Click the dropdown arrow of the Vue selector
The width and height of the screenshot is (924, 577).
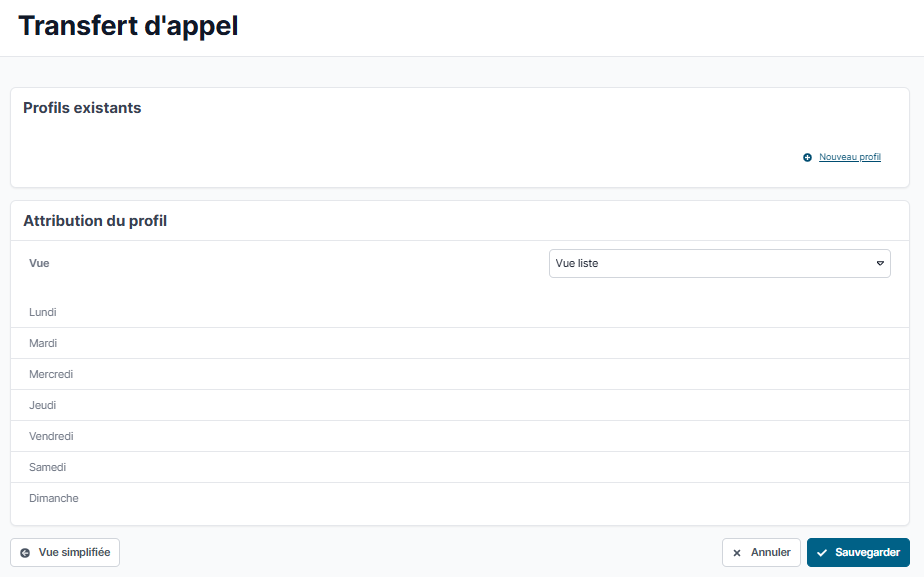click(x=880, y=264)
